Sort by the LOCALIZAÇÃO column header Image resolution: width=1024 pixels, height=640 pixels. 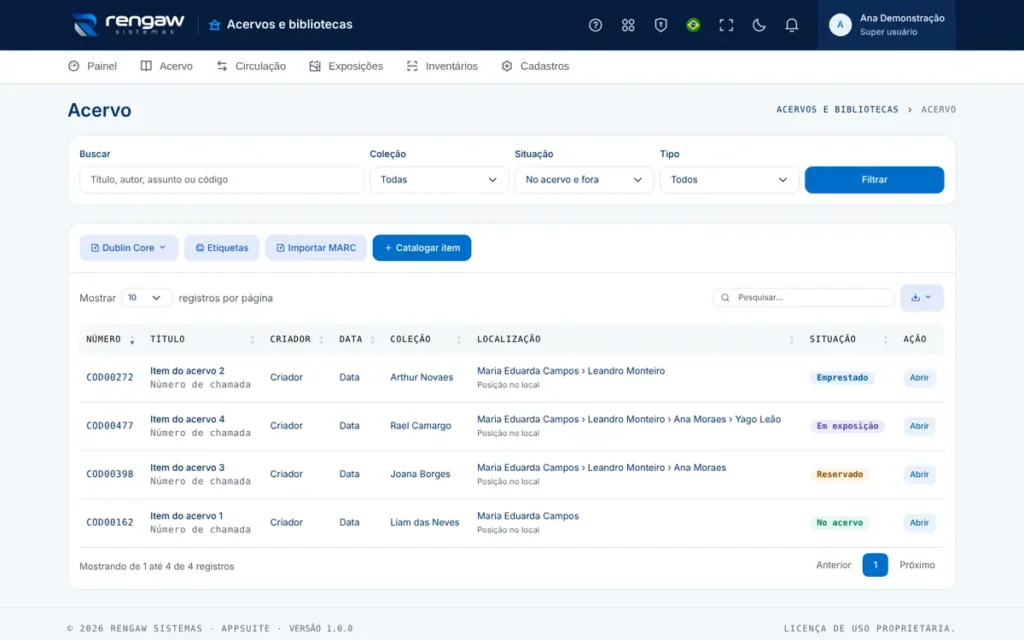coord(636,339)
